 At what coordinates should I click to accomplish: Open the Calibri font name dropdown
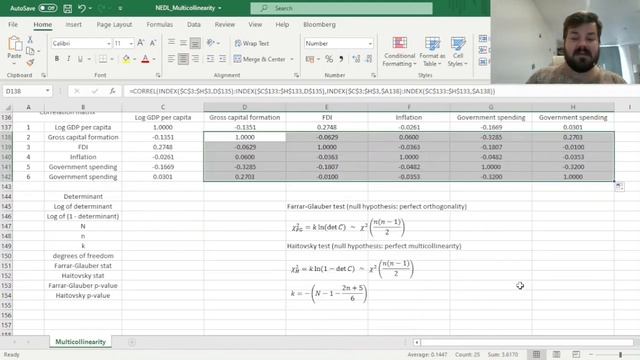pyautogui.click(x=109, y=43)
